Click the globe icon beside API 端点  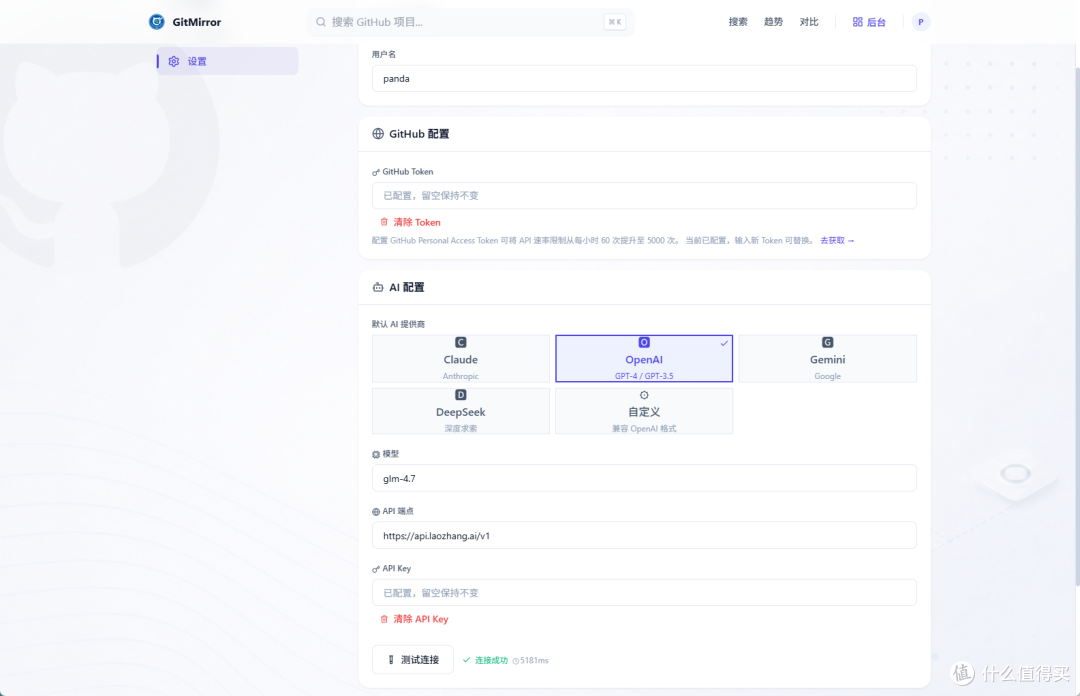point(376,511)
